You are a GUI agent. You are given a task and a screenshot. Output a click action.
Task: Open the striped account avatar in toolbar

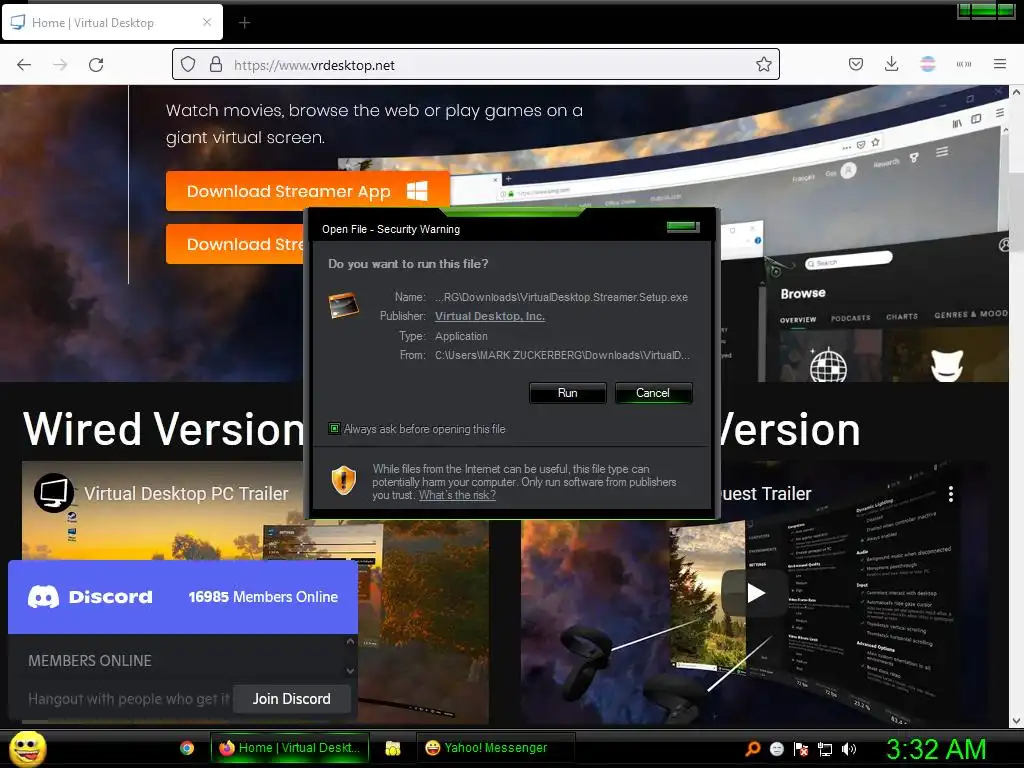(928, 64)
